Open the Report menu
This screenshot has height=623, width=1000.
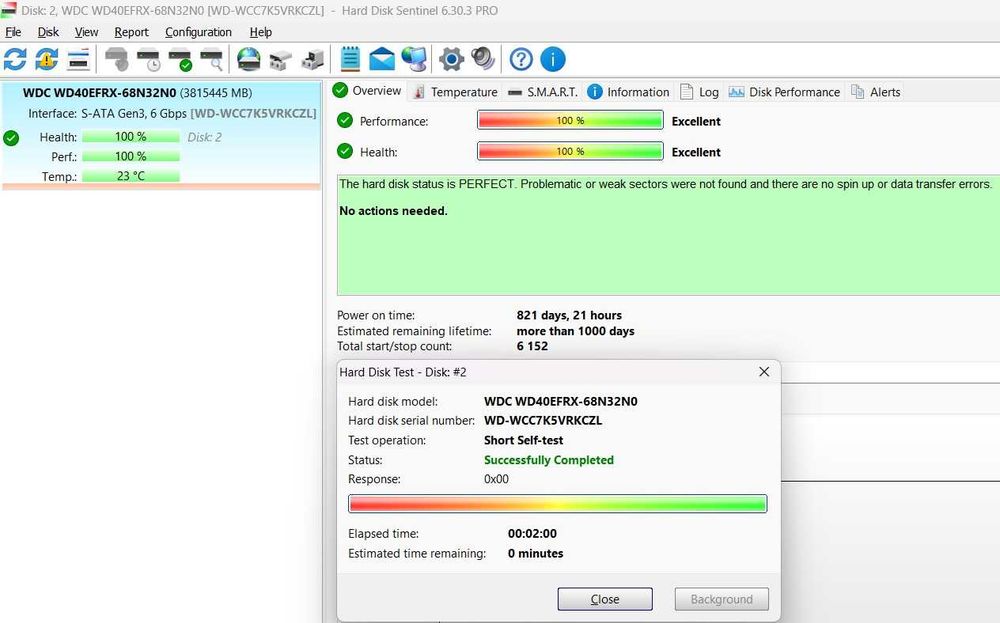click(x=131, y=32)
